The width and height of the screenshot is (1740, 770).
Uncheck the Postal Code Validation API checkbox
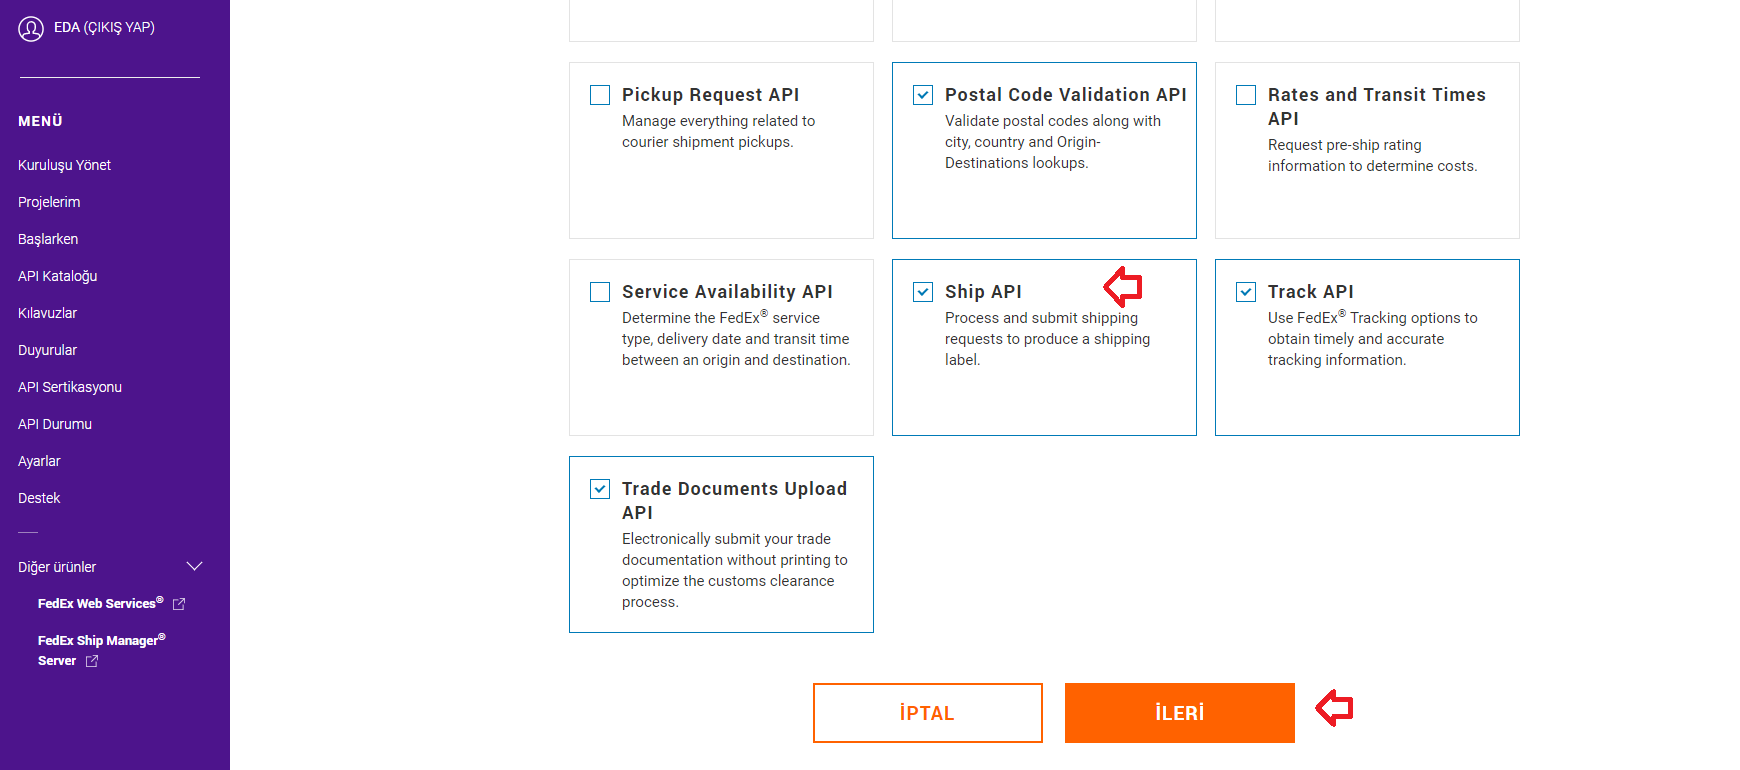click(923, 95)
